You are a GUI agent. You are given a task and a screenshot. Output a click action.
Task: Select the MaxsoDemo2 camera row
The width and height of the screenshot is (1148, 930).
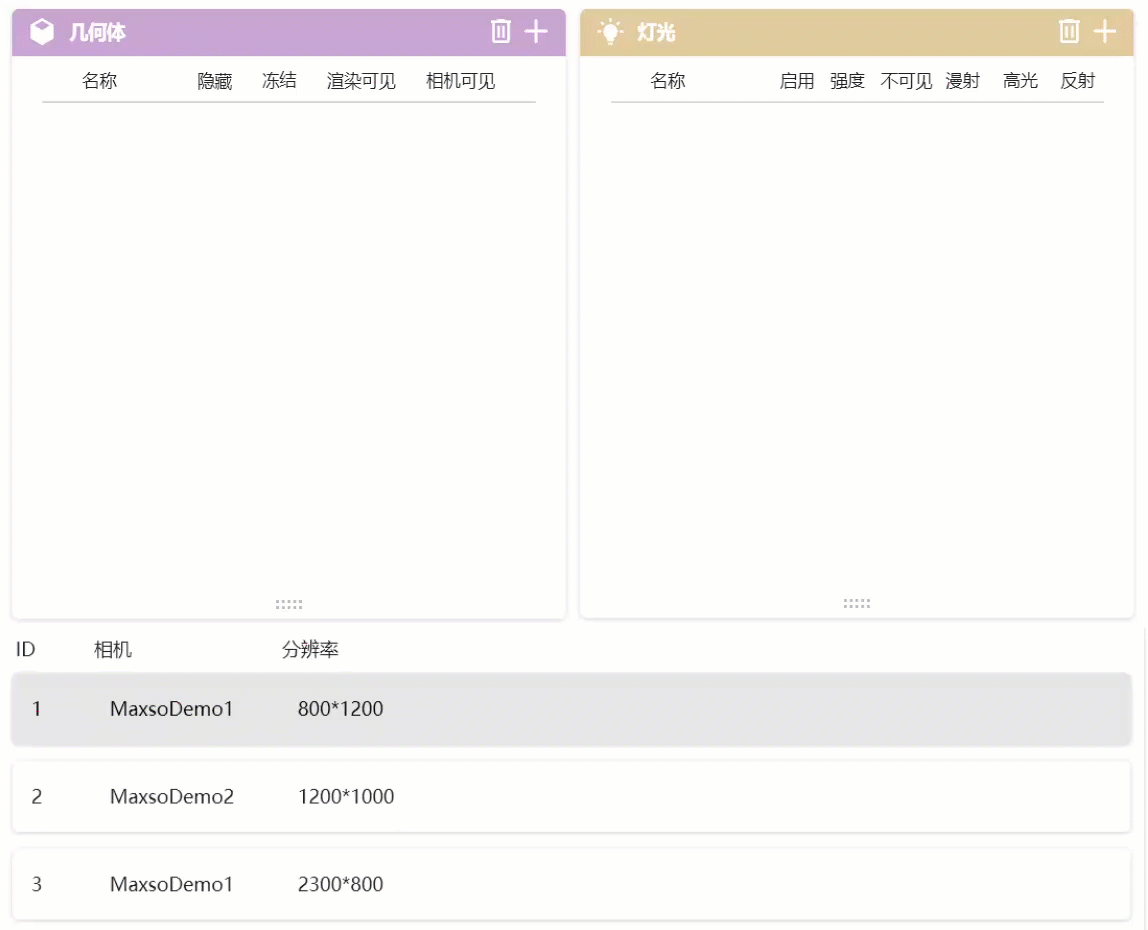pos(571,797)
